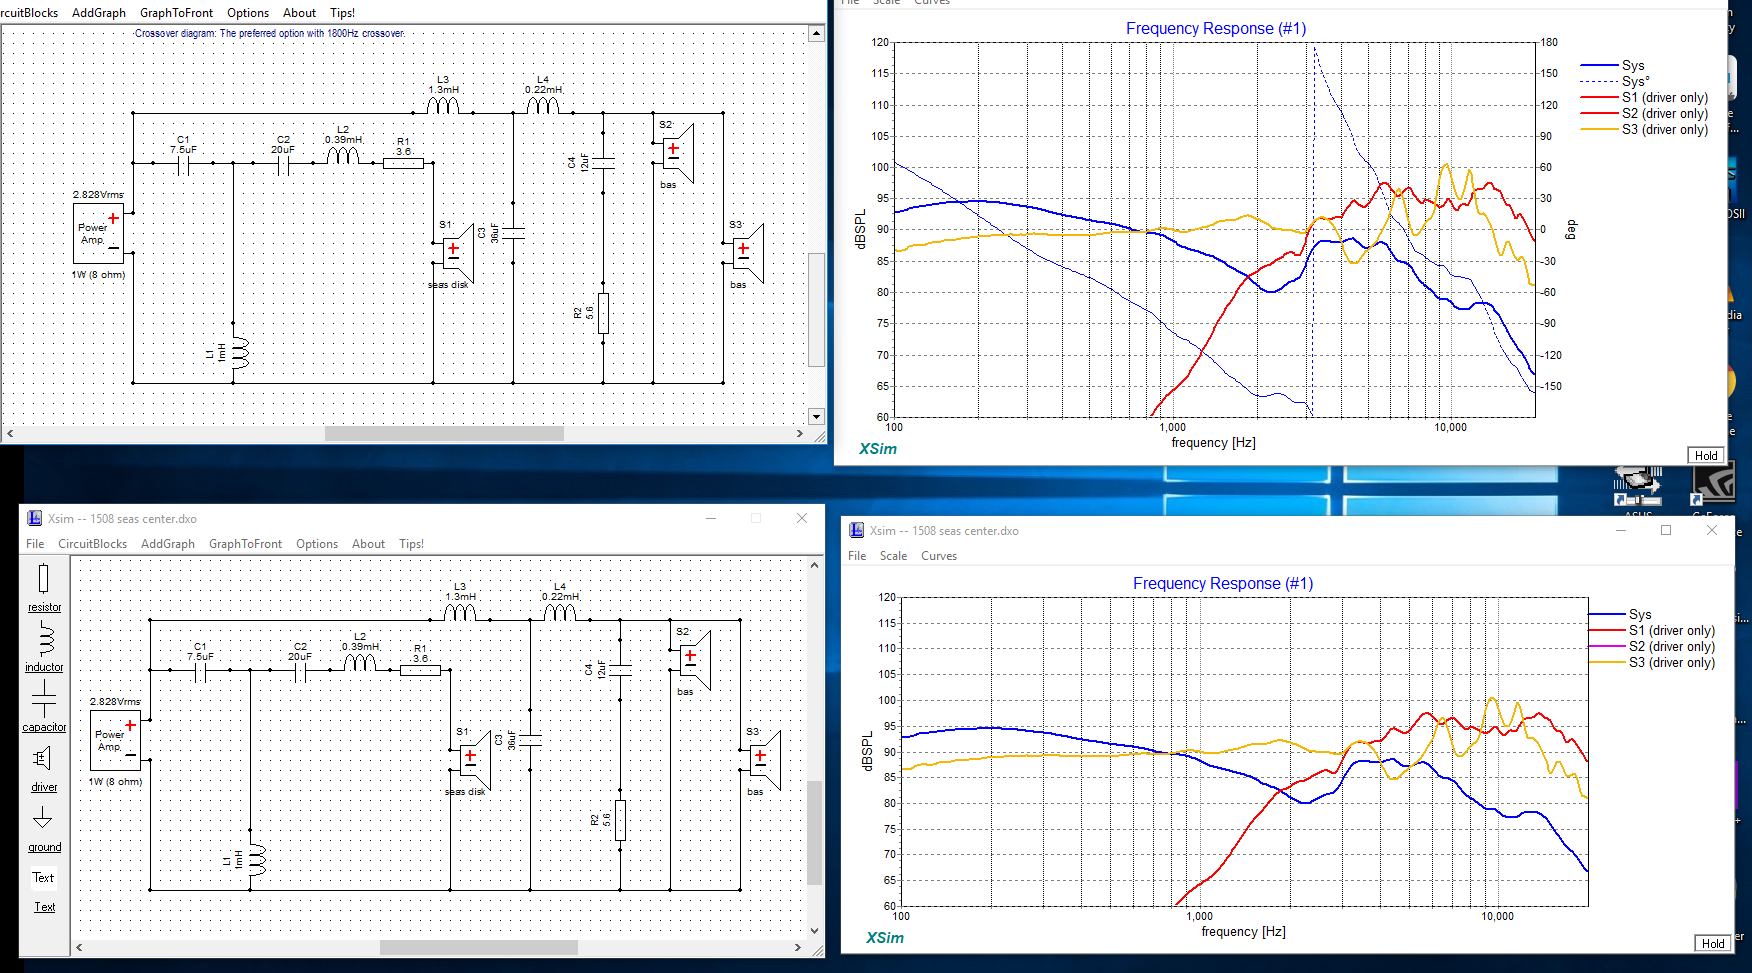Viewport: 1752px width, 973px height.
Task: Click the boxed Text tool
Action: 43,878
